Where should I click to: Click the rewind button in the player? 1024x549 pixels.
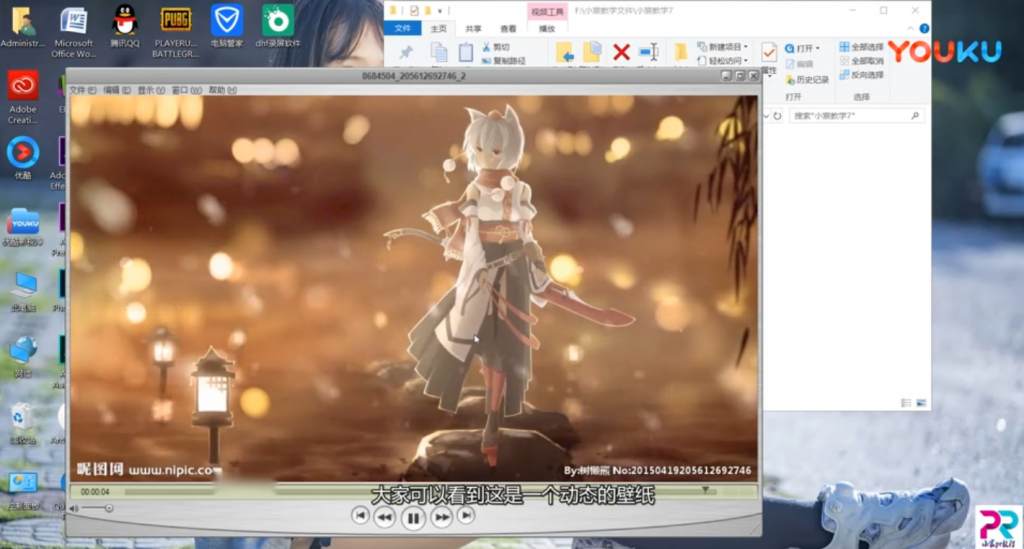pyautogui.click(x=385, y=518)
